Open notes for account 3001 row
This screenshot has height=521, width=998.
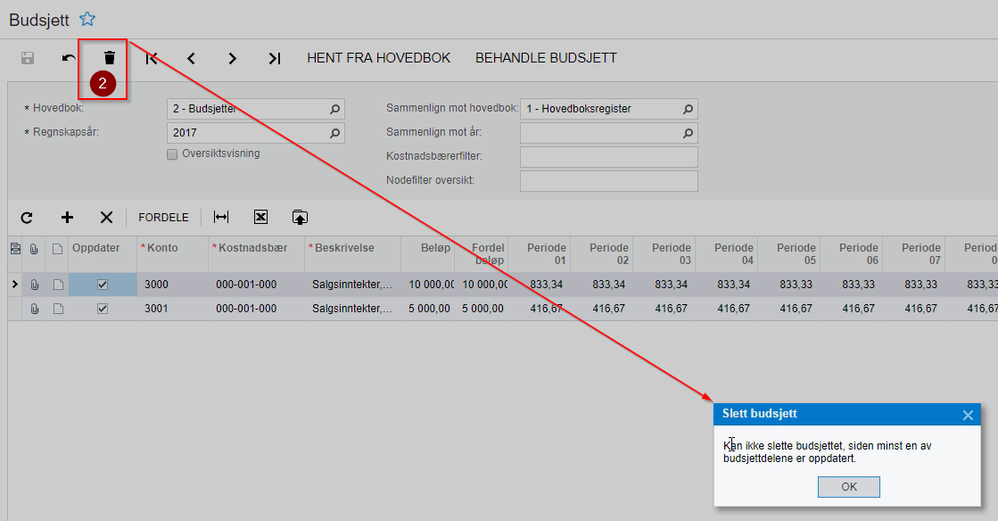click(58, 309)
